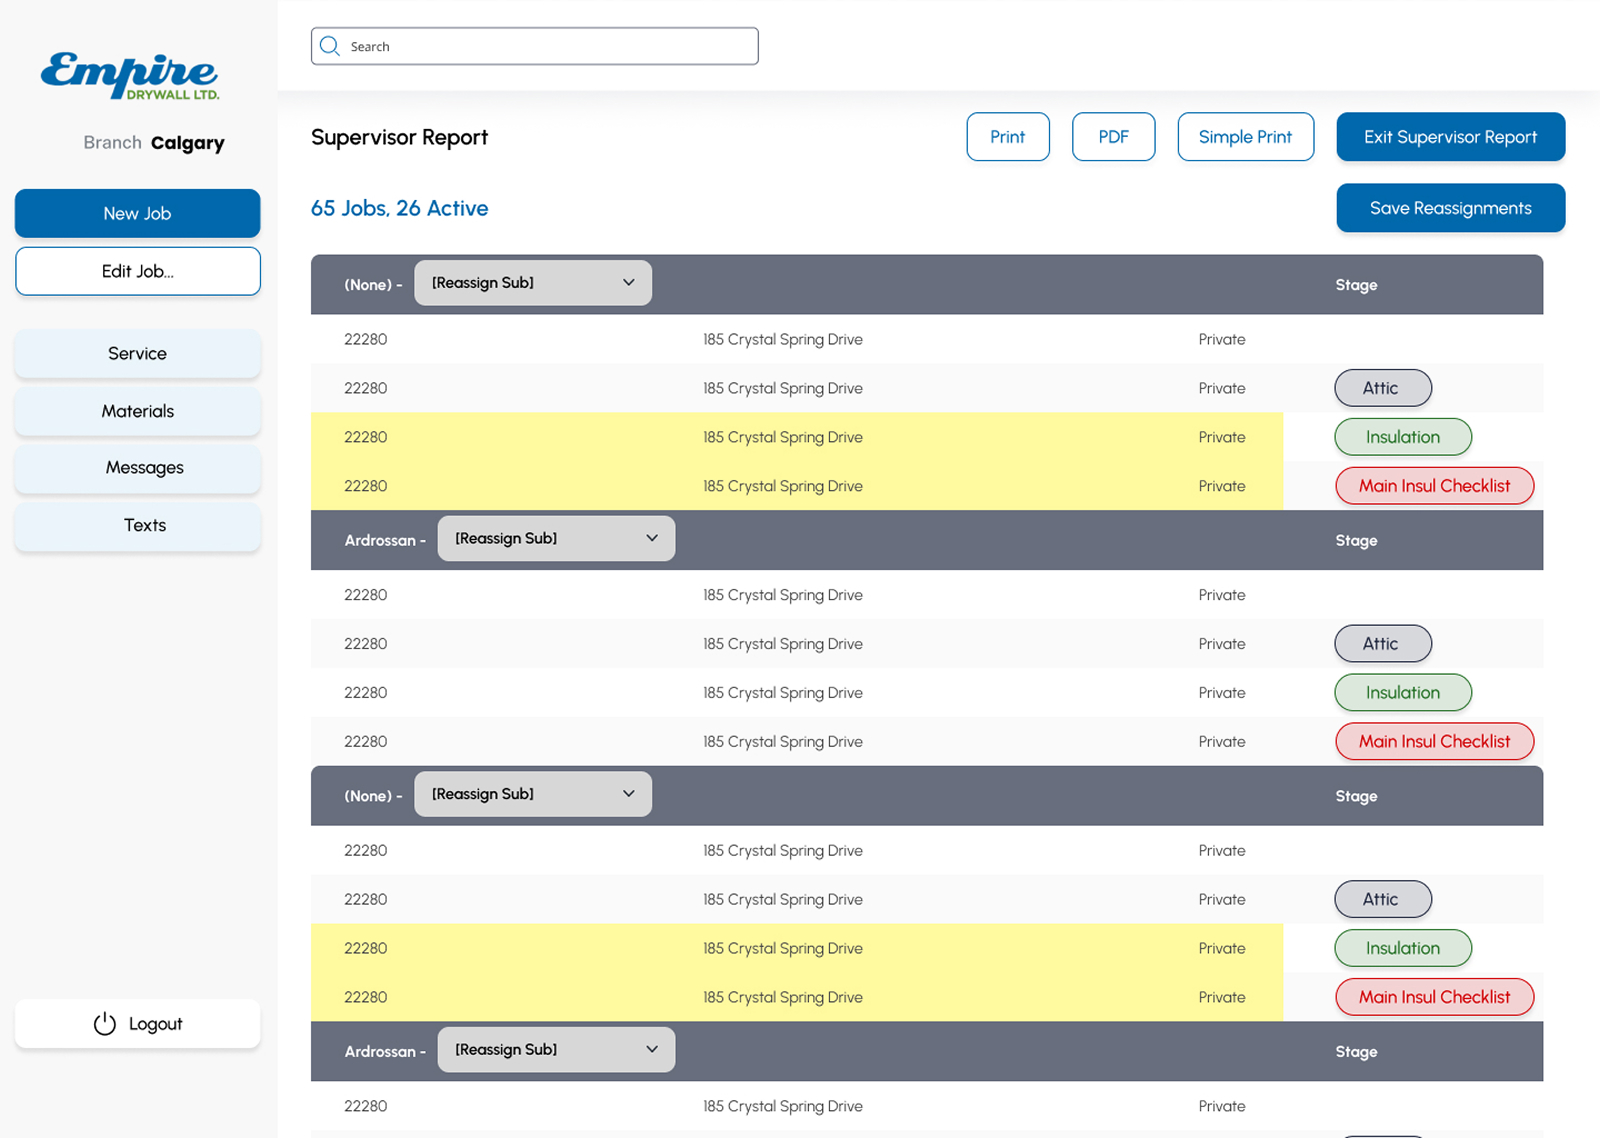Open the first Reassign Sub dropdown

[x=533, y=282]
